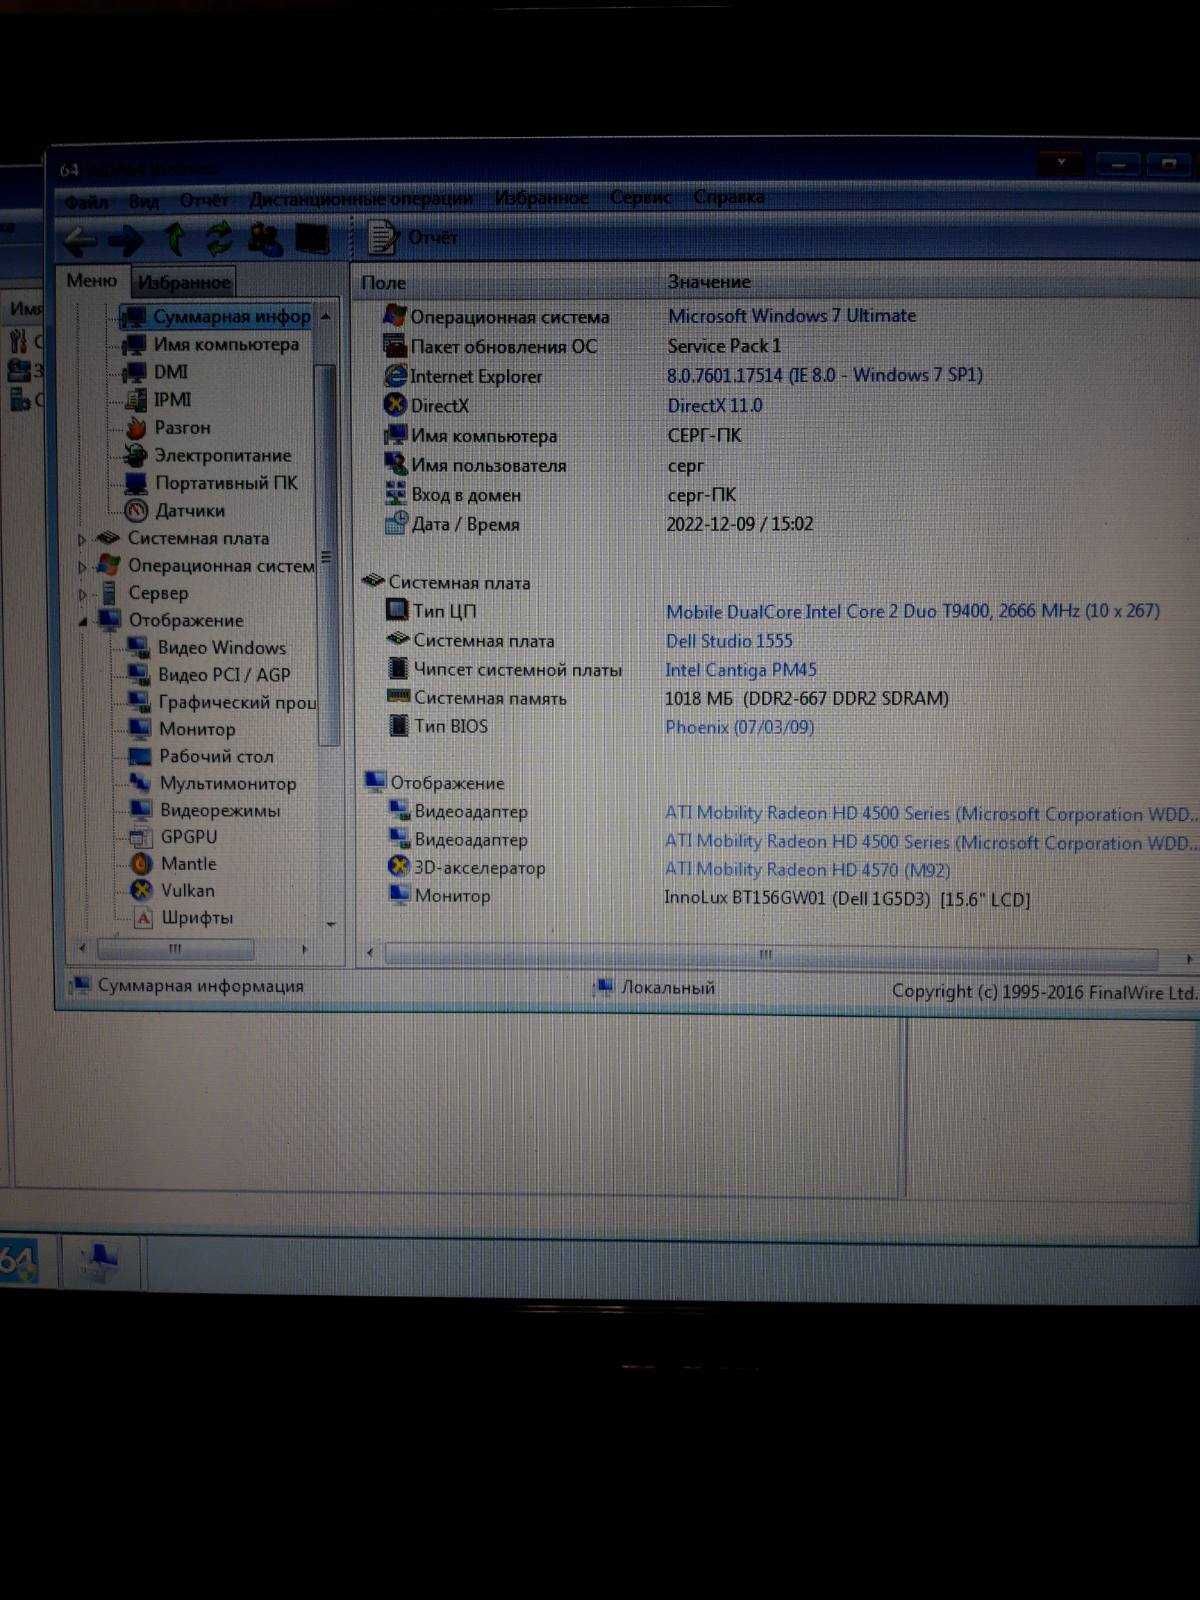Expand the Операционная система tree node
This screenshot has width=1200, height=1600.
[83, 567]
